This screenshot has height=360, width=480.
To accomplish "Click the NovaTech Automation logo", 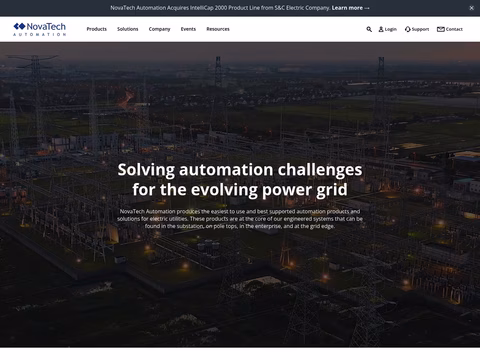I will (x=40, y=29).
